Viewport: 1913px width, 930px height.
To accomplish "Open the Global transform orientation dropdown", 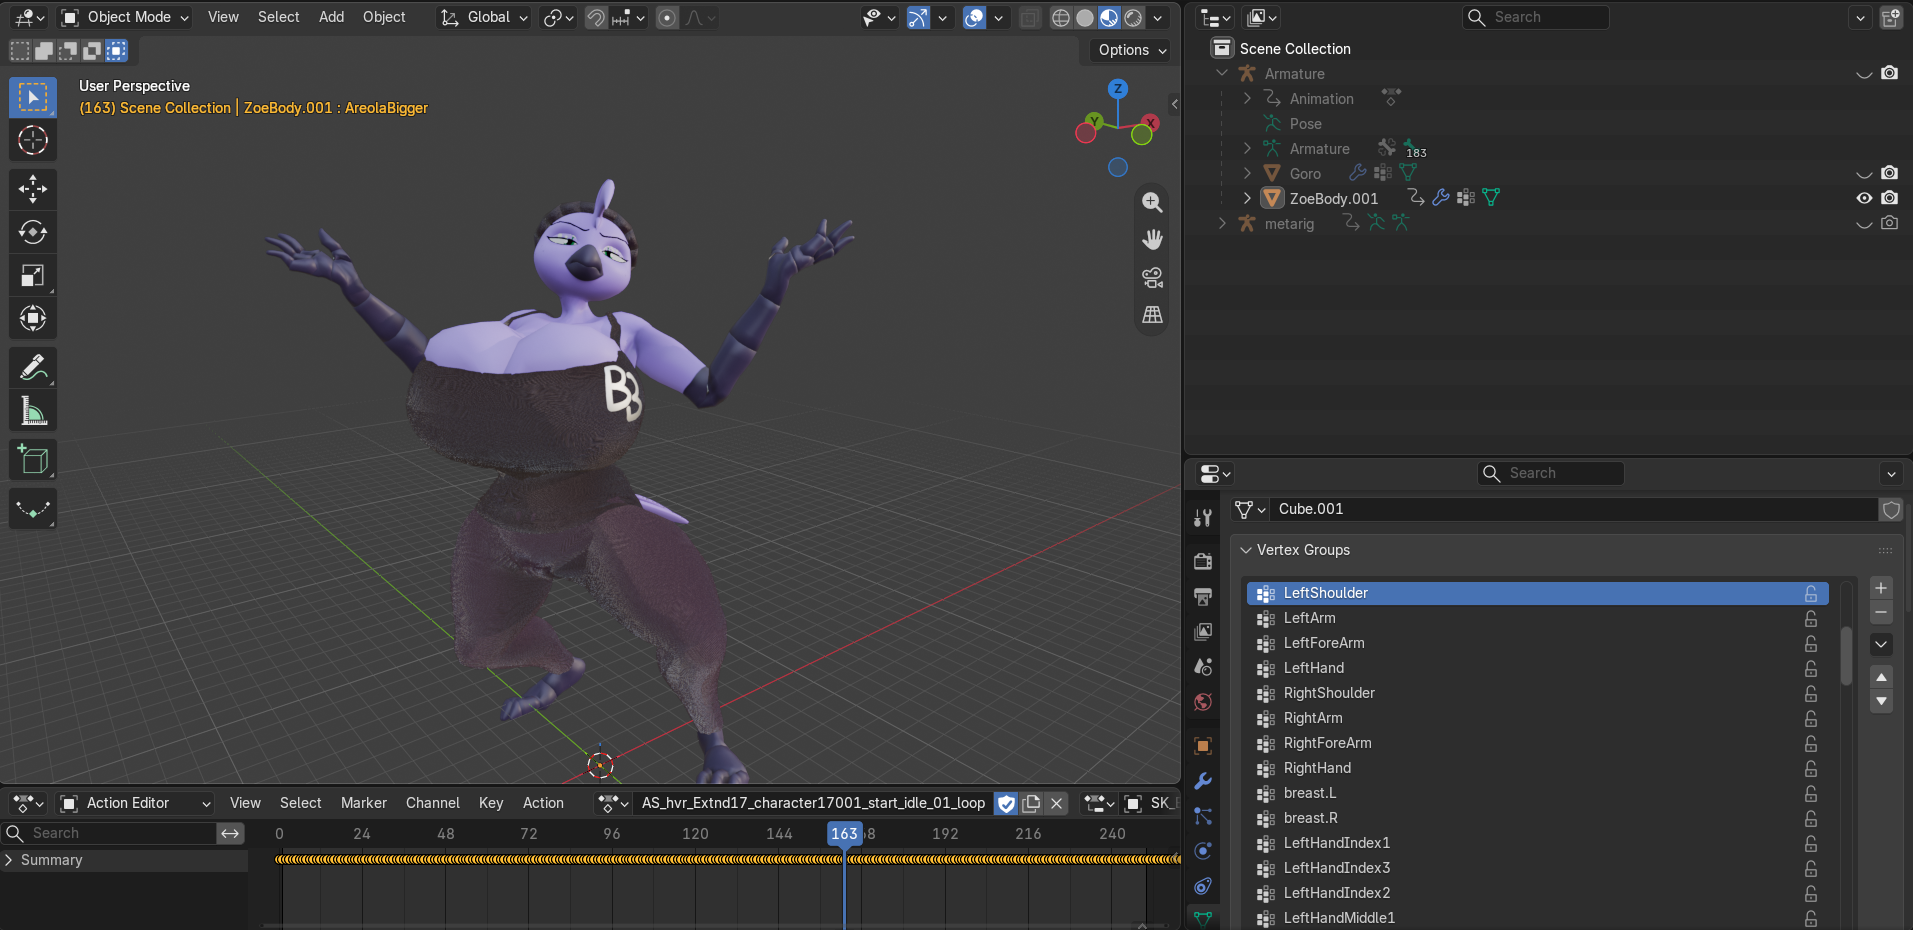I will (x=484, y=17).
